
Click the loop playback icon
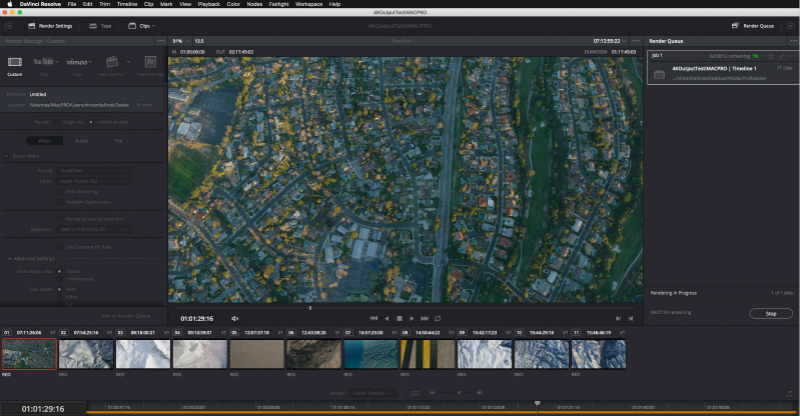tap(437, 318)
